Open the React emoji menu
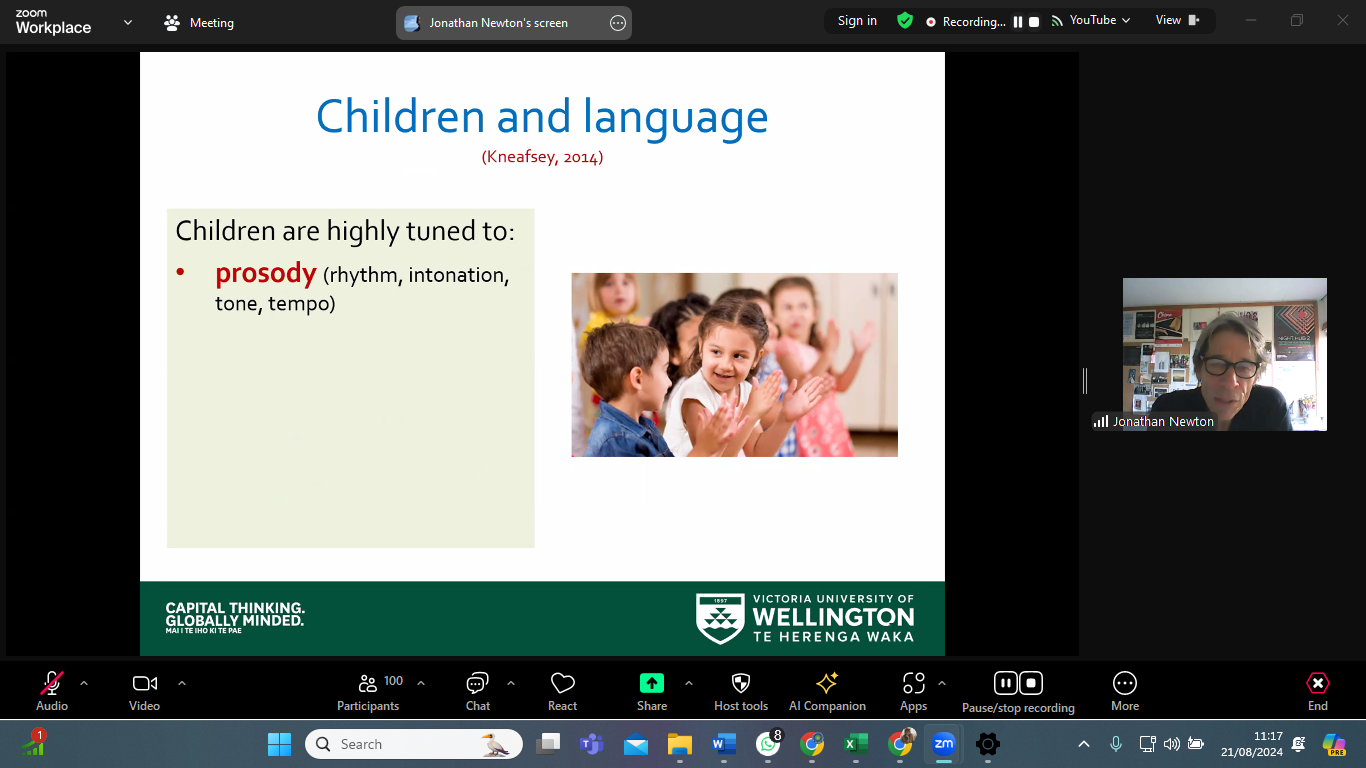 562,691
